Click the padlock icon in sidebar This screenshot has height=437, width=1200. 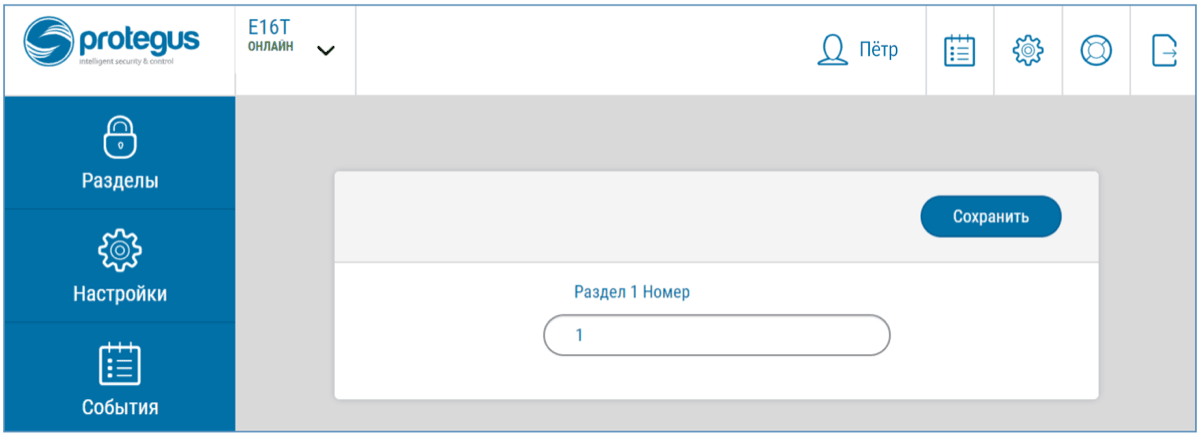pyautogui.click(x=120, y=138)
